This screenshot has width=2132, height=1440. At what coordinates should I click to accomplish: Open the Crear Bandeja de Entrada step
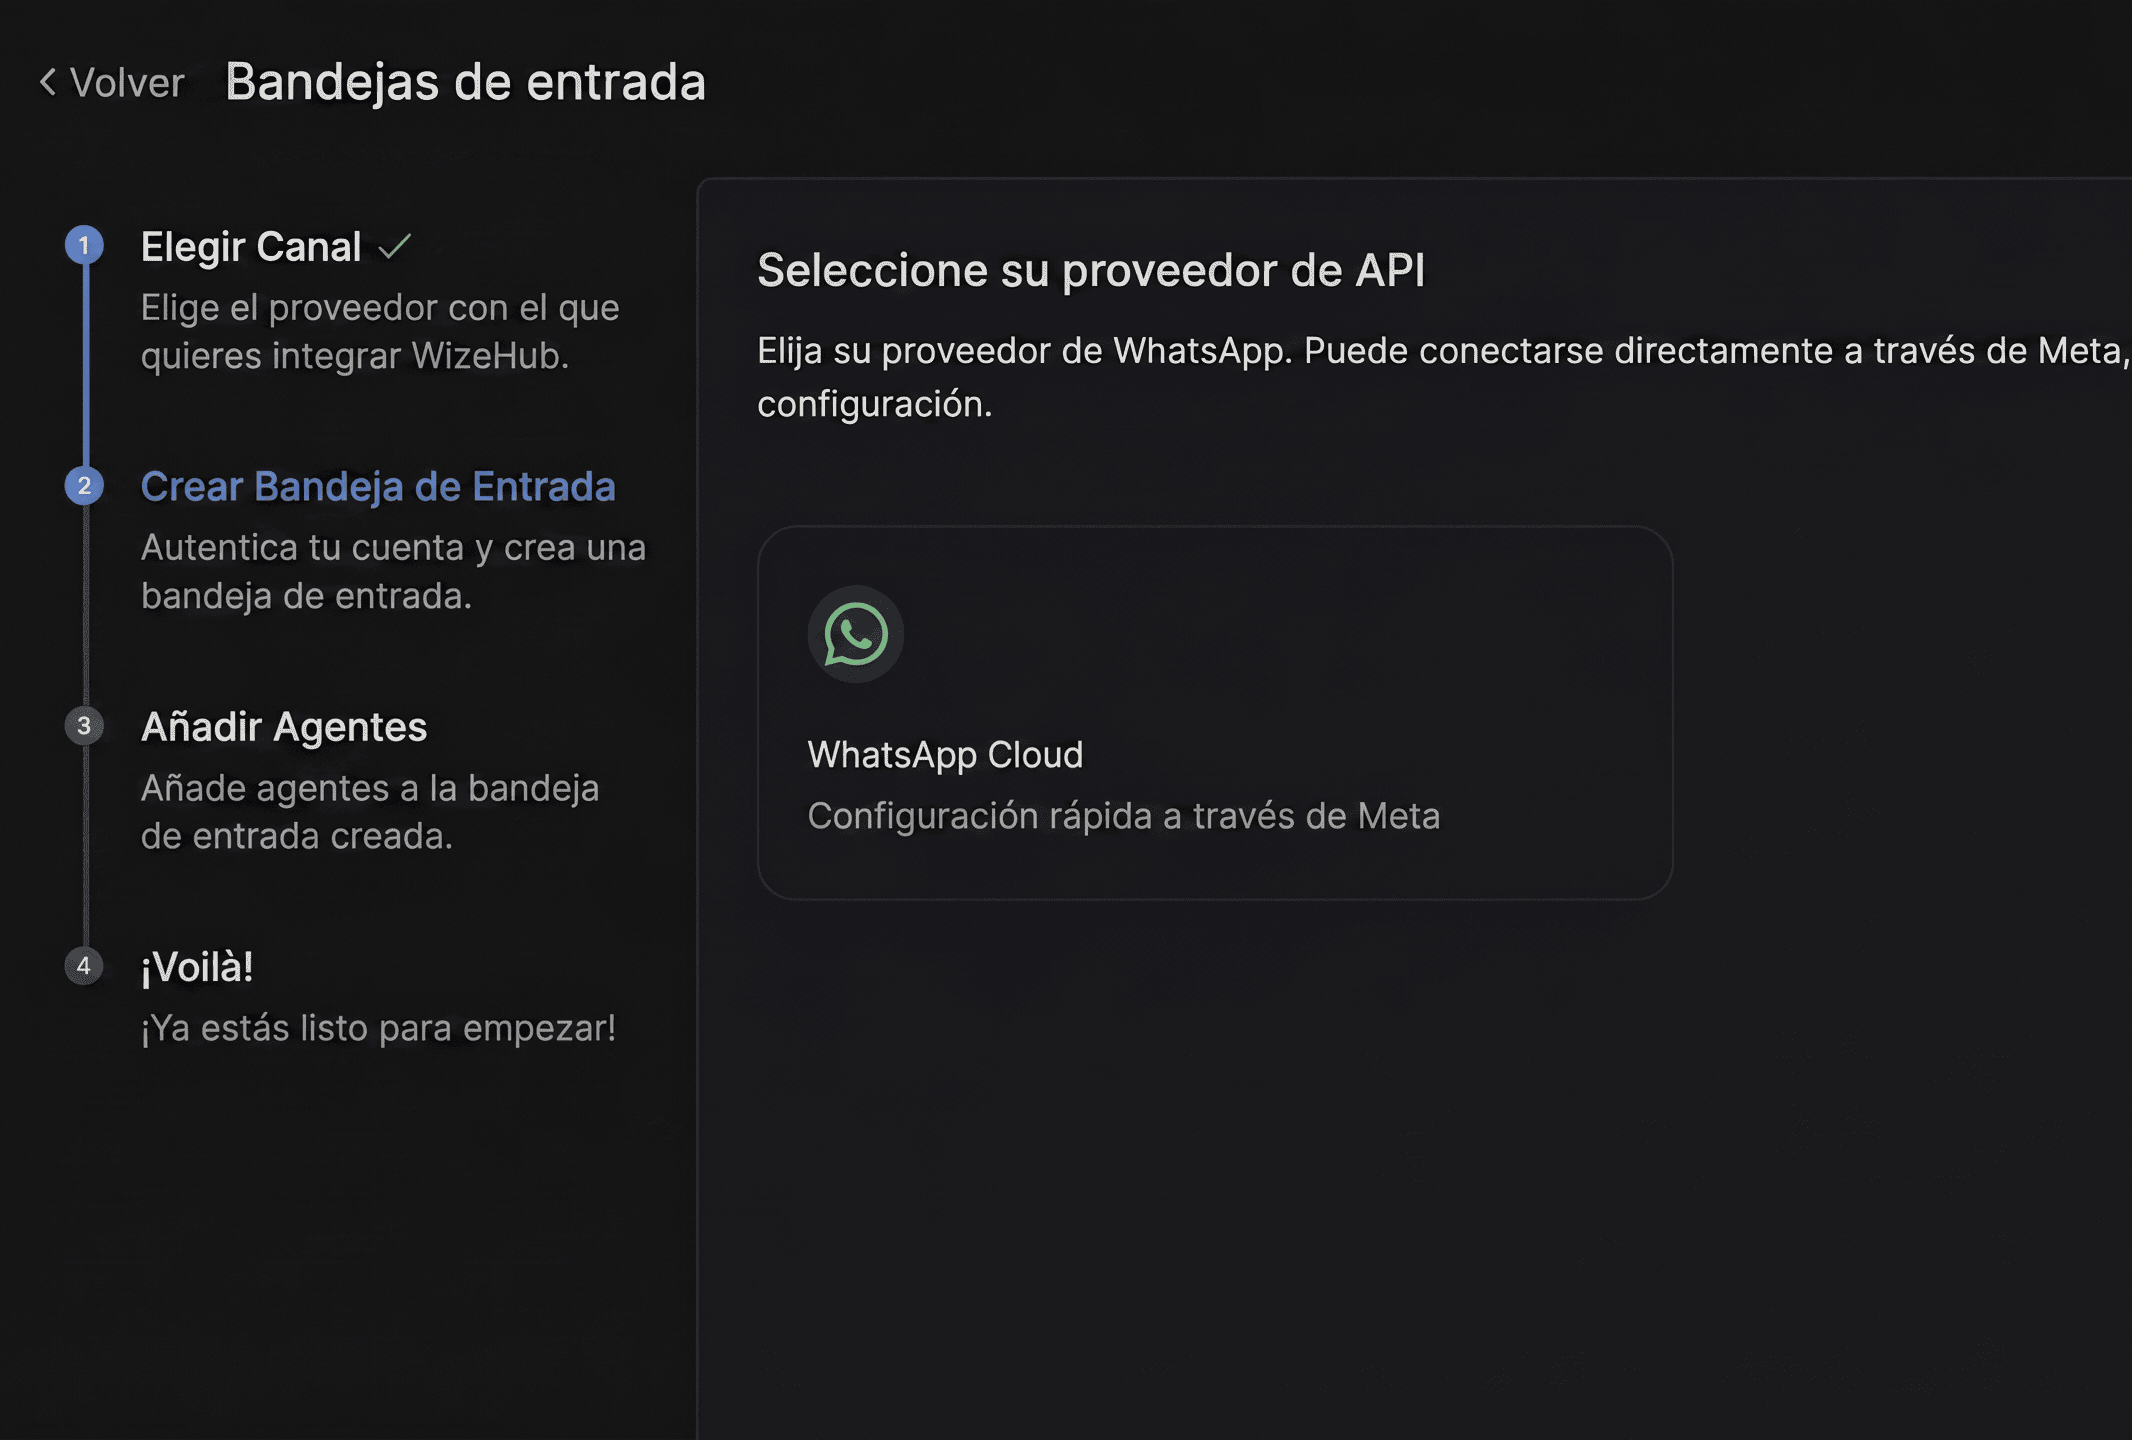pyautogui.click(x=378, y=487)
